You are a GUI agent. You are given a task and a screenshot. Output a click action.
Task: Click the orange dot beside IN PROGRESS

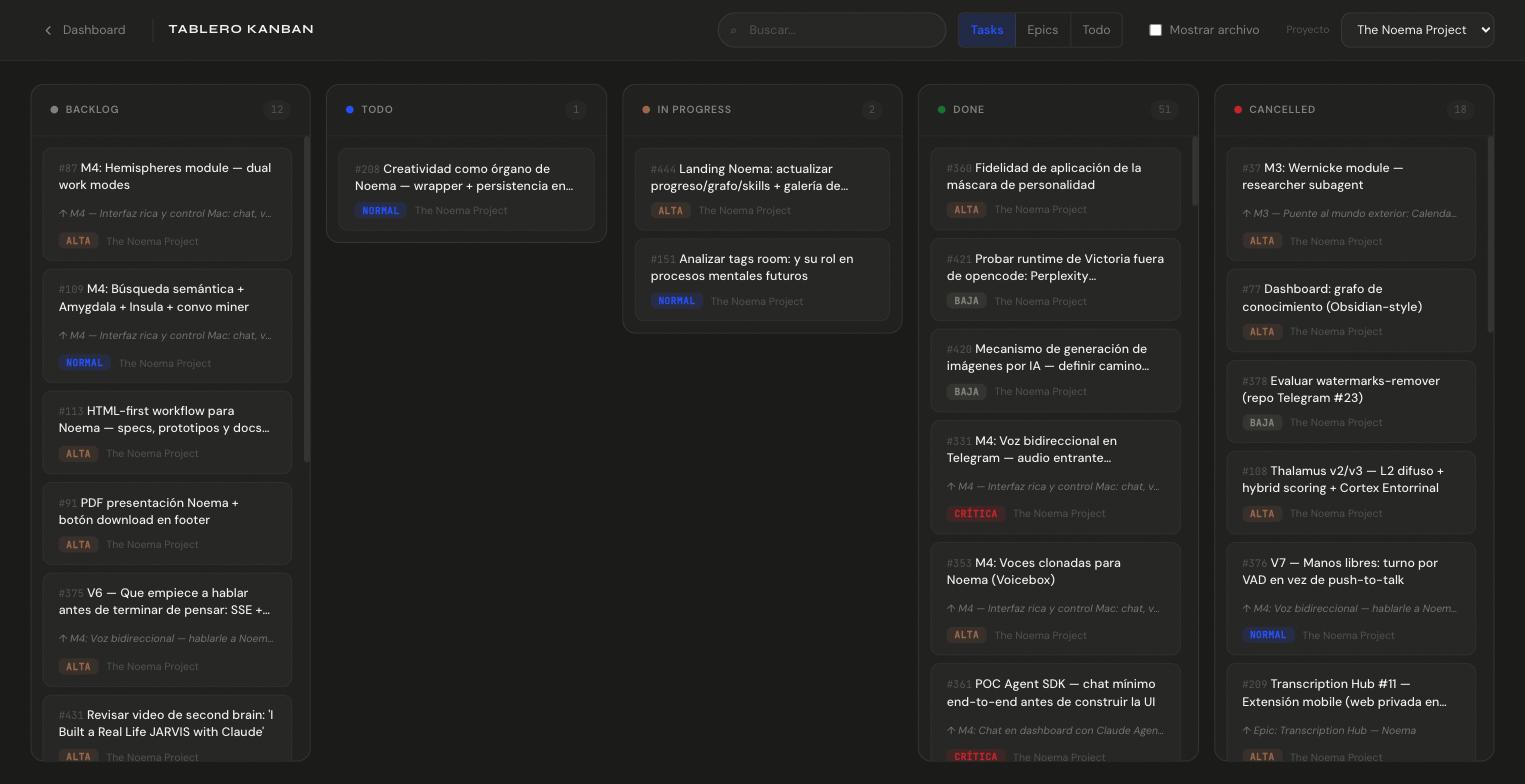(x=646, y=110)
